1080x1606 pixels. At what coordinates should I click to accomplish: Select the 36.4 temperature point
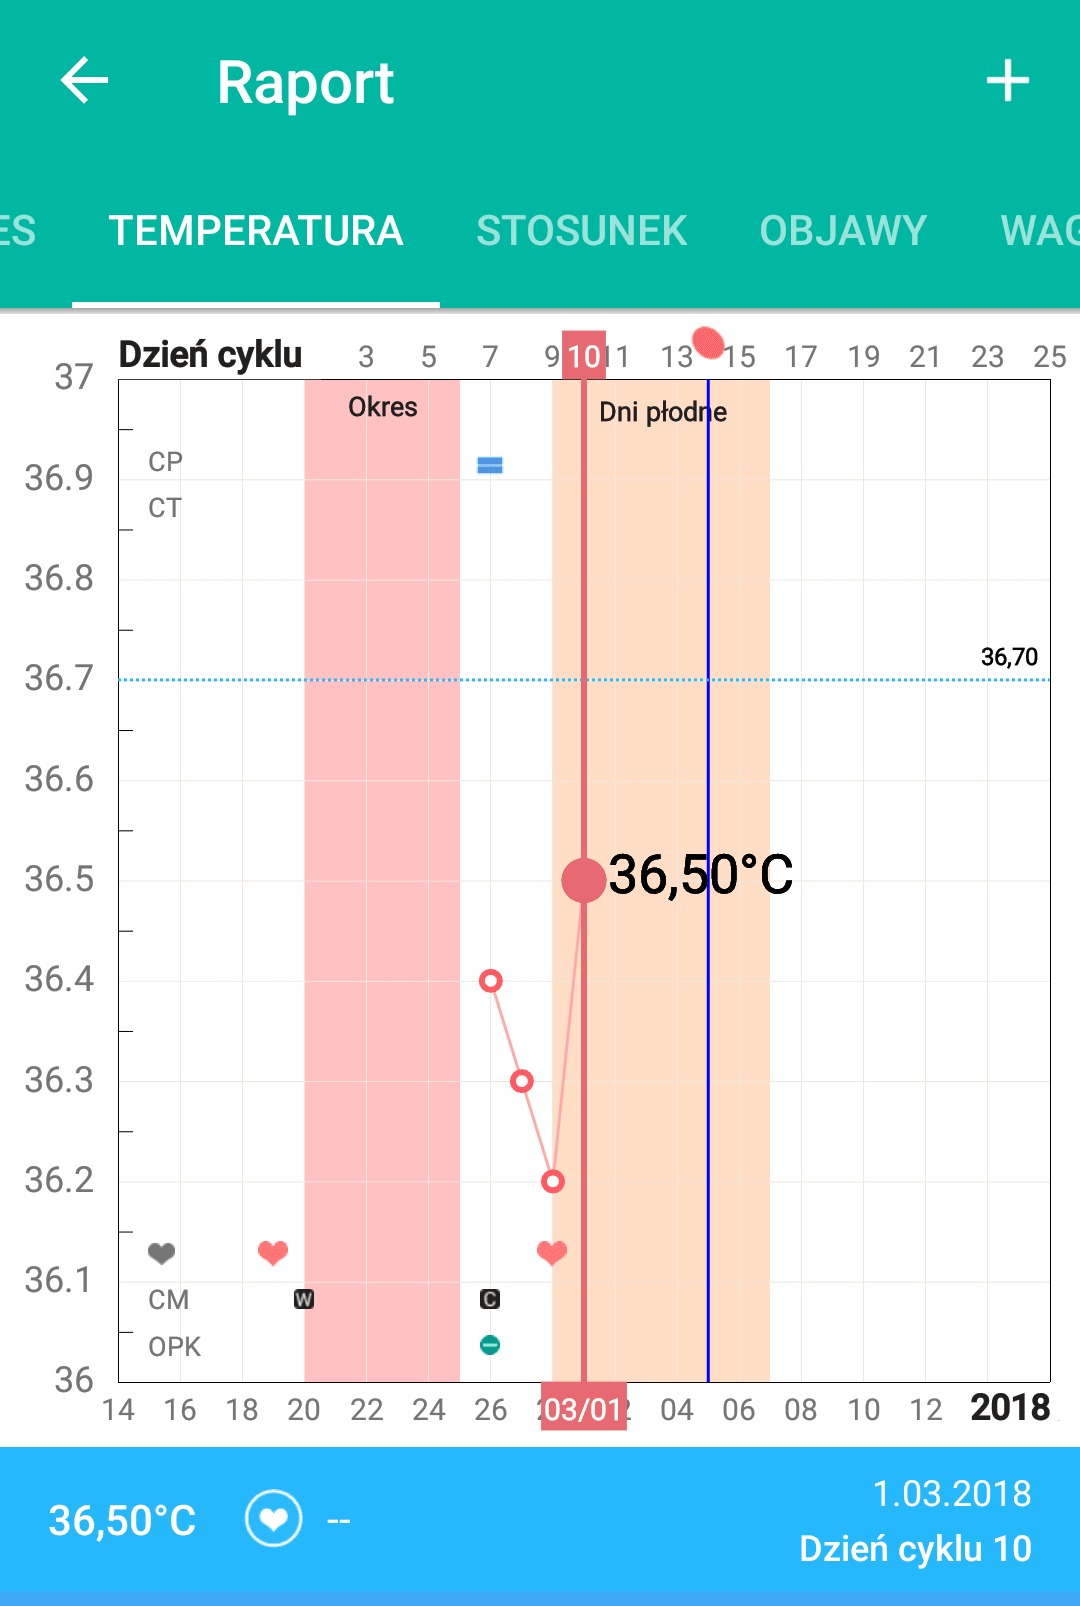coord(490,981)
